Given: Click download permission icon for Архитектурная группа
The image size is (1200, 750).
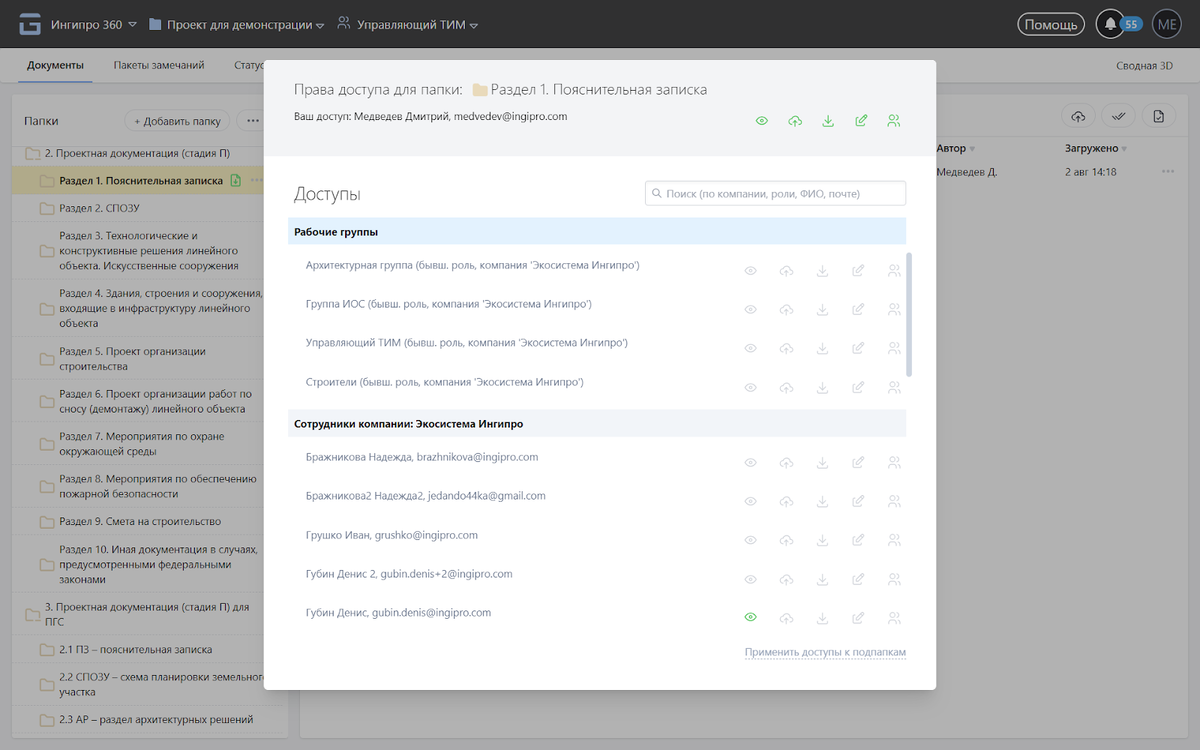Looking at the screenshot, I should 822,271.
